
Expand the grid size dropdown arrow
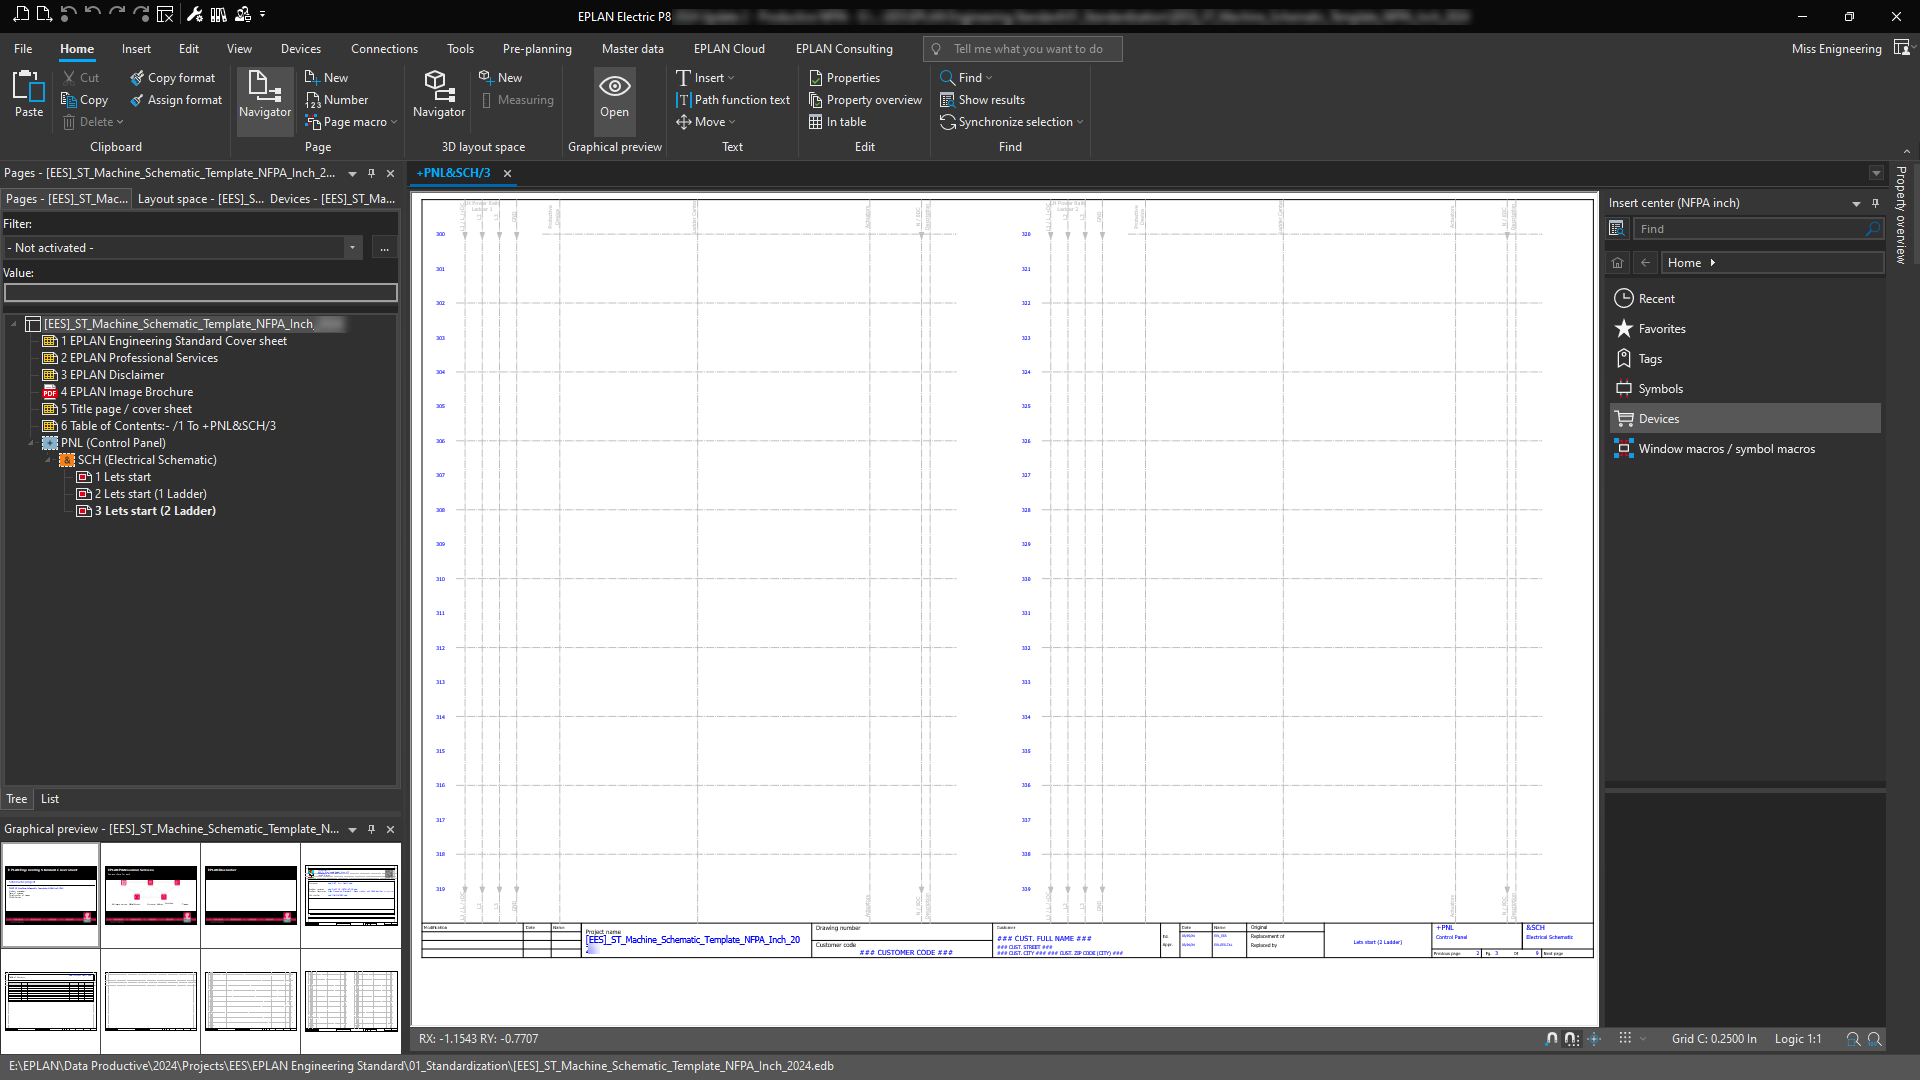pyautogui.click(x=1643, y=1039)
